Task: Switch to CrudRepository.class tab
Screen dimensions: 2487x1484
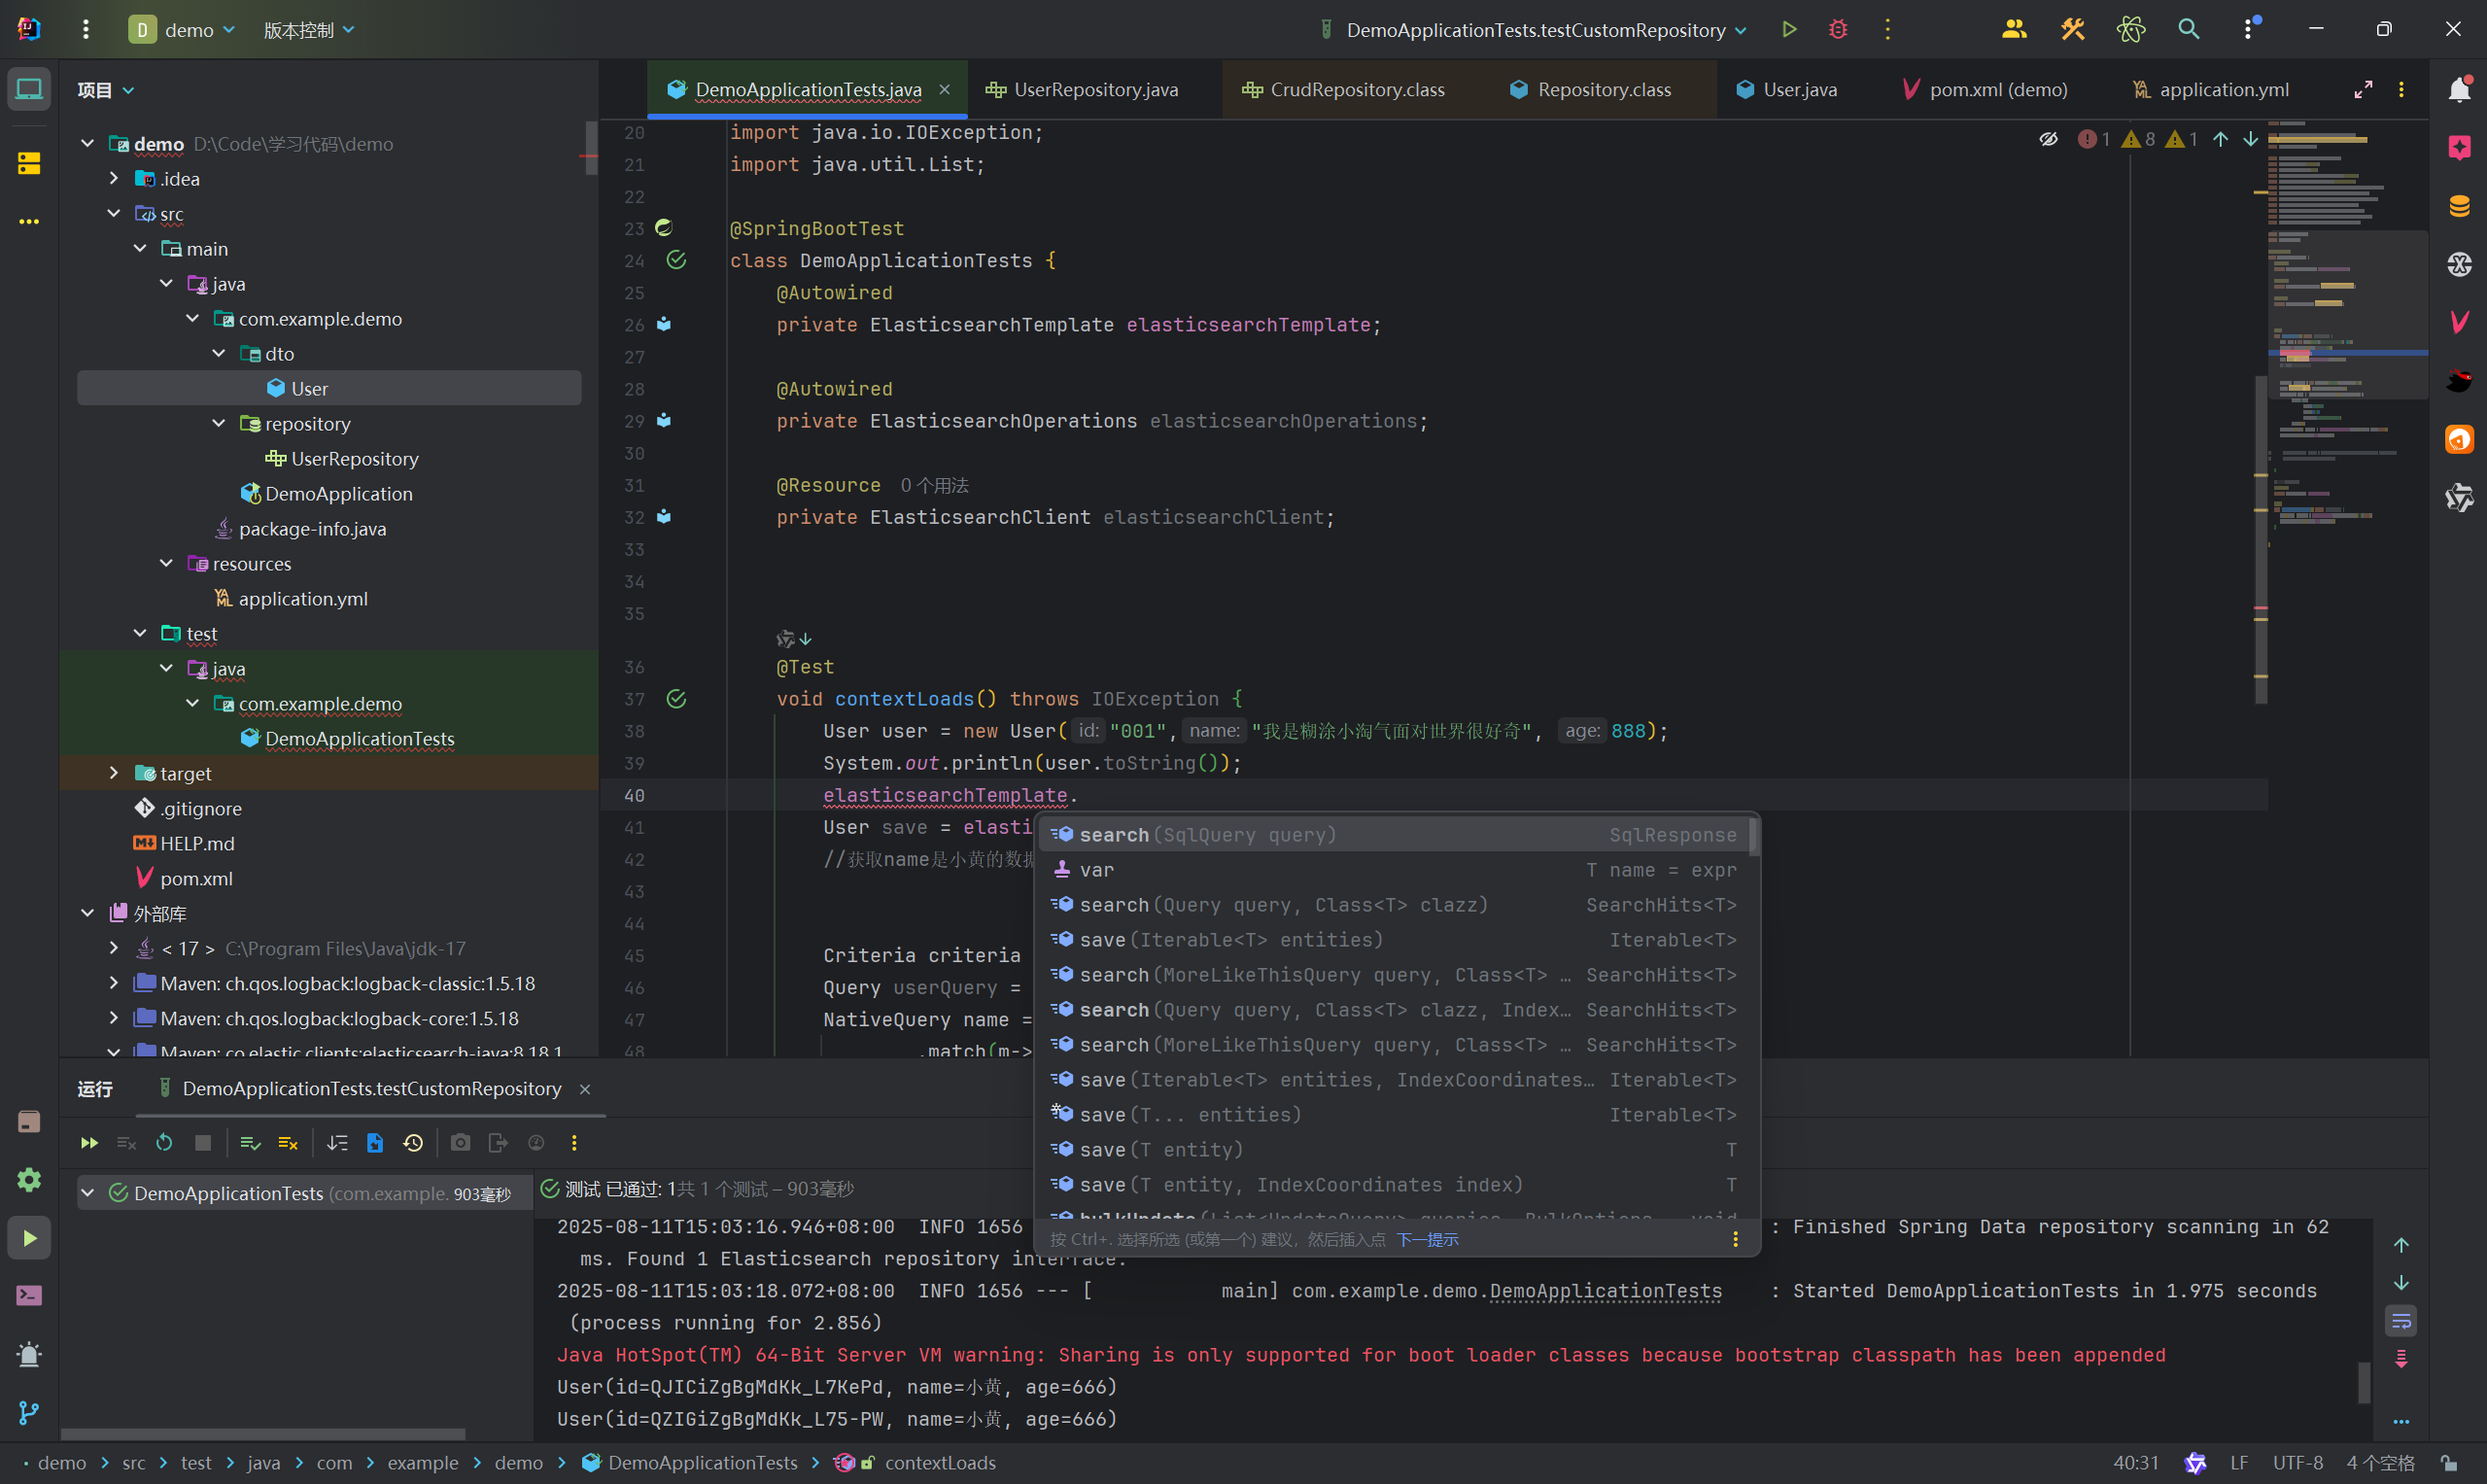Action: 1343,89
